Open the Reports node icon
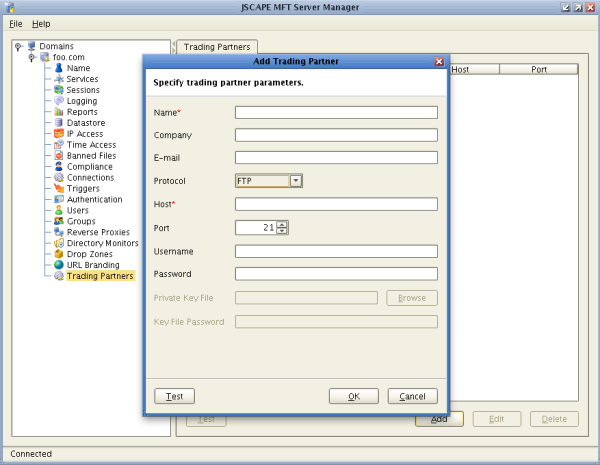 click(x=59, y=112)
